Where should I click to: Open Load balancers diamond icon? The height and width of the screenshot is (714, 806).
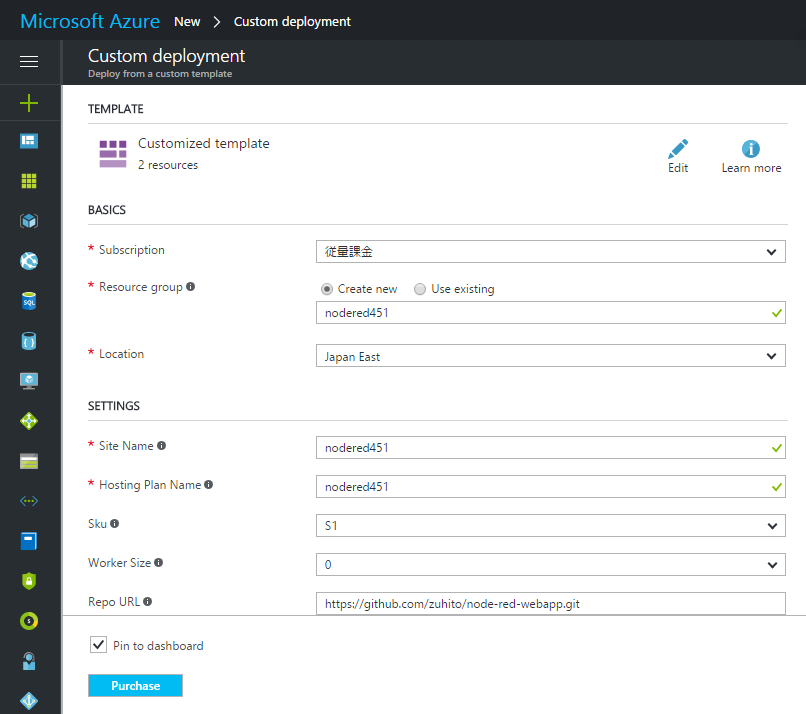click(x=29, y=421)
